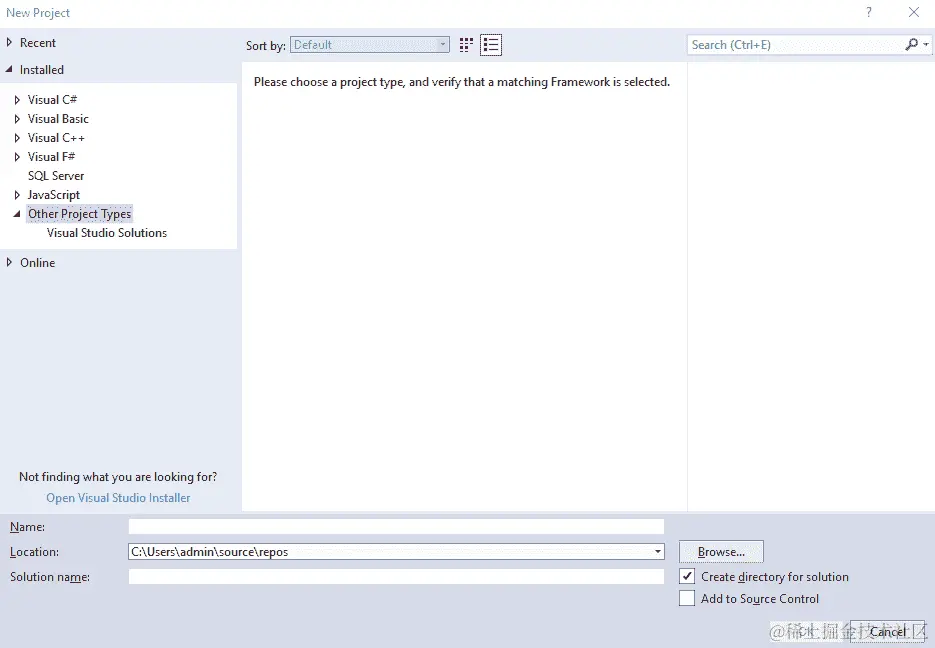Collapse the Installed section

(9, 70)
